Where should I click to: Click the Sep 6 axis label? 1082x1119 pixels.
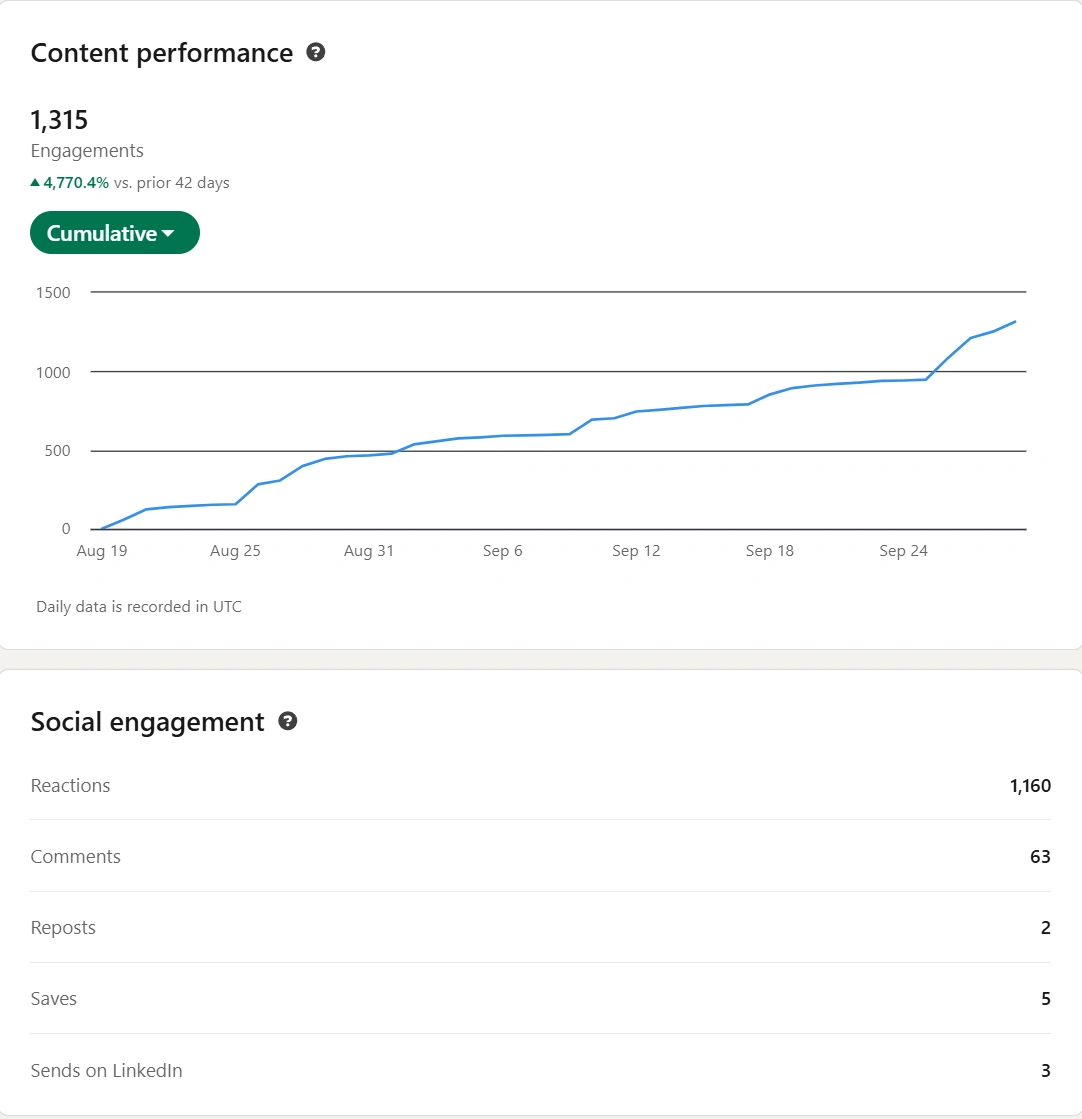click(502, 551)
